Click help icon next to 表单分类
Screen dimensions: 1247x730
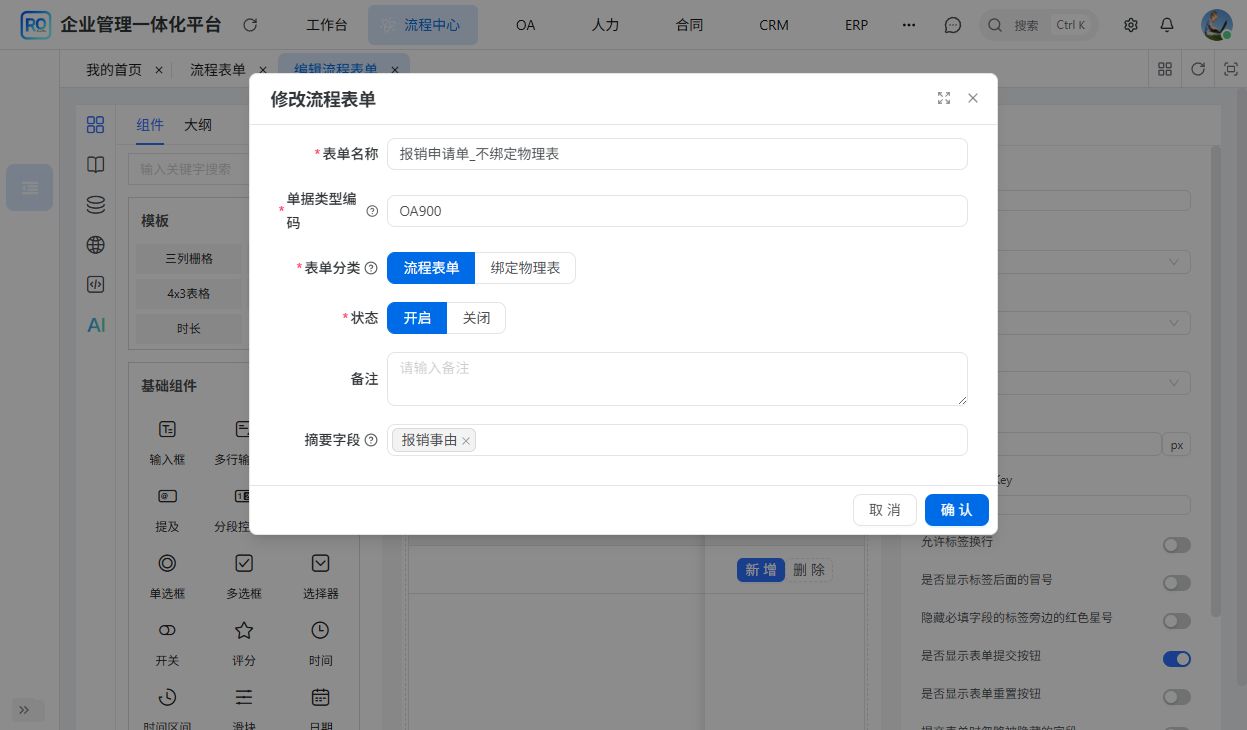tap(371, 268)
